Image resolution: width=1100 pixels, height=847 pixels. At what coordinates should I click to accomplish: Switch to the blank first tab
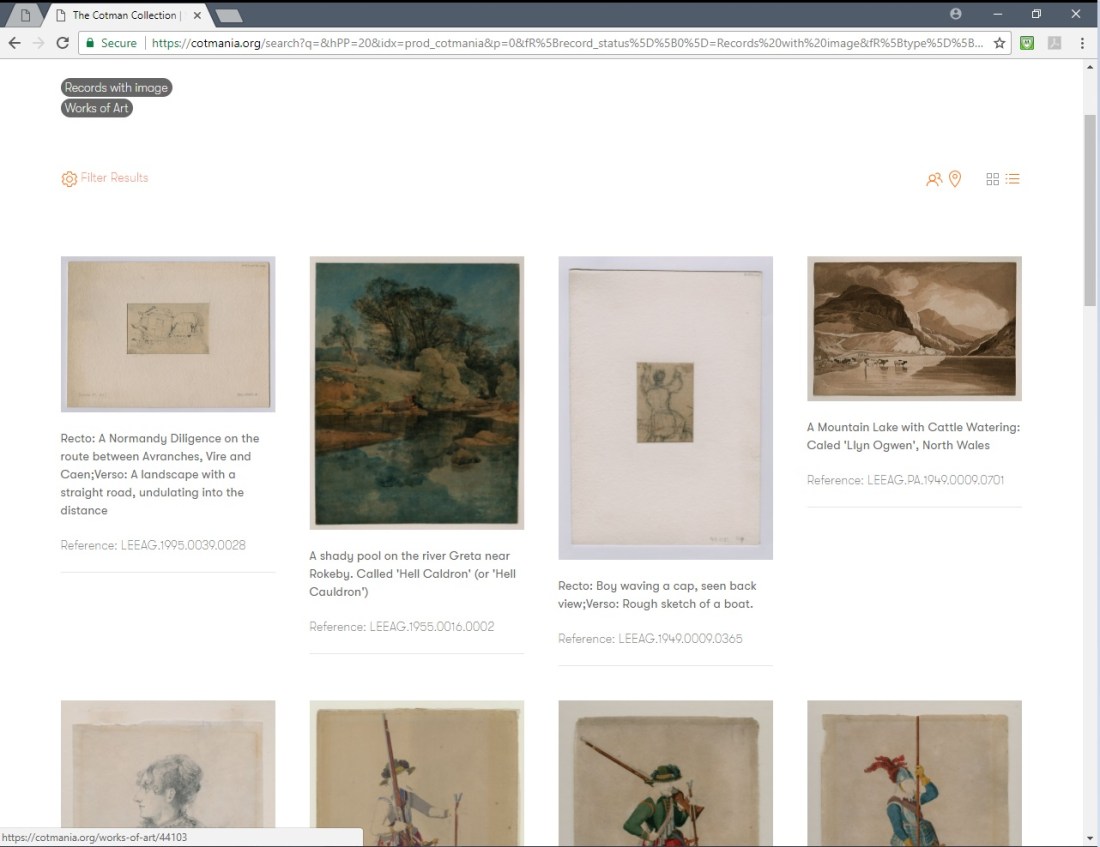tap(26, 15)
